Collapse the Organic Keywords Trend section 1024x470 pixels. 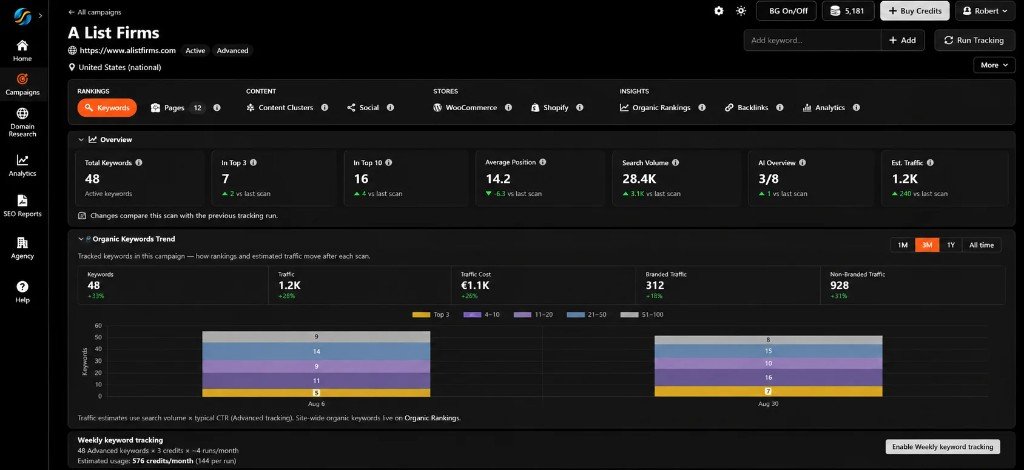click(x=81, y=239)
